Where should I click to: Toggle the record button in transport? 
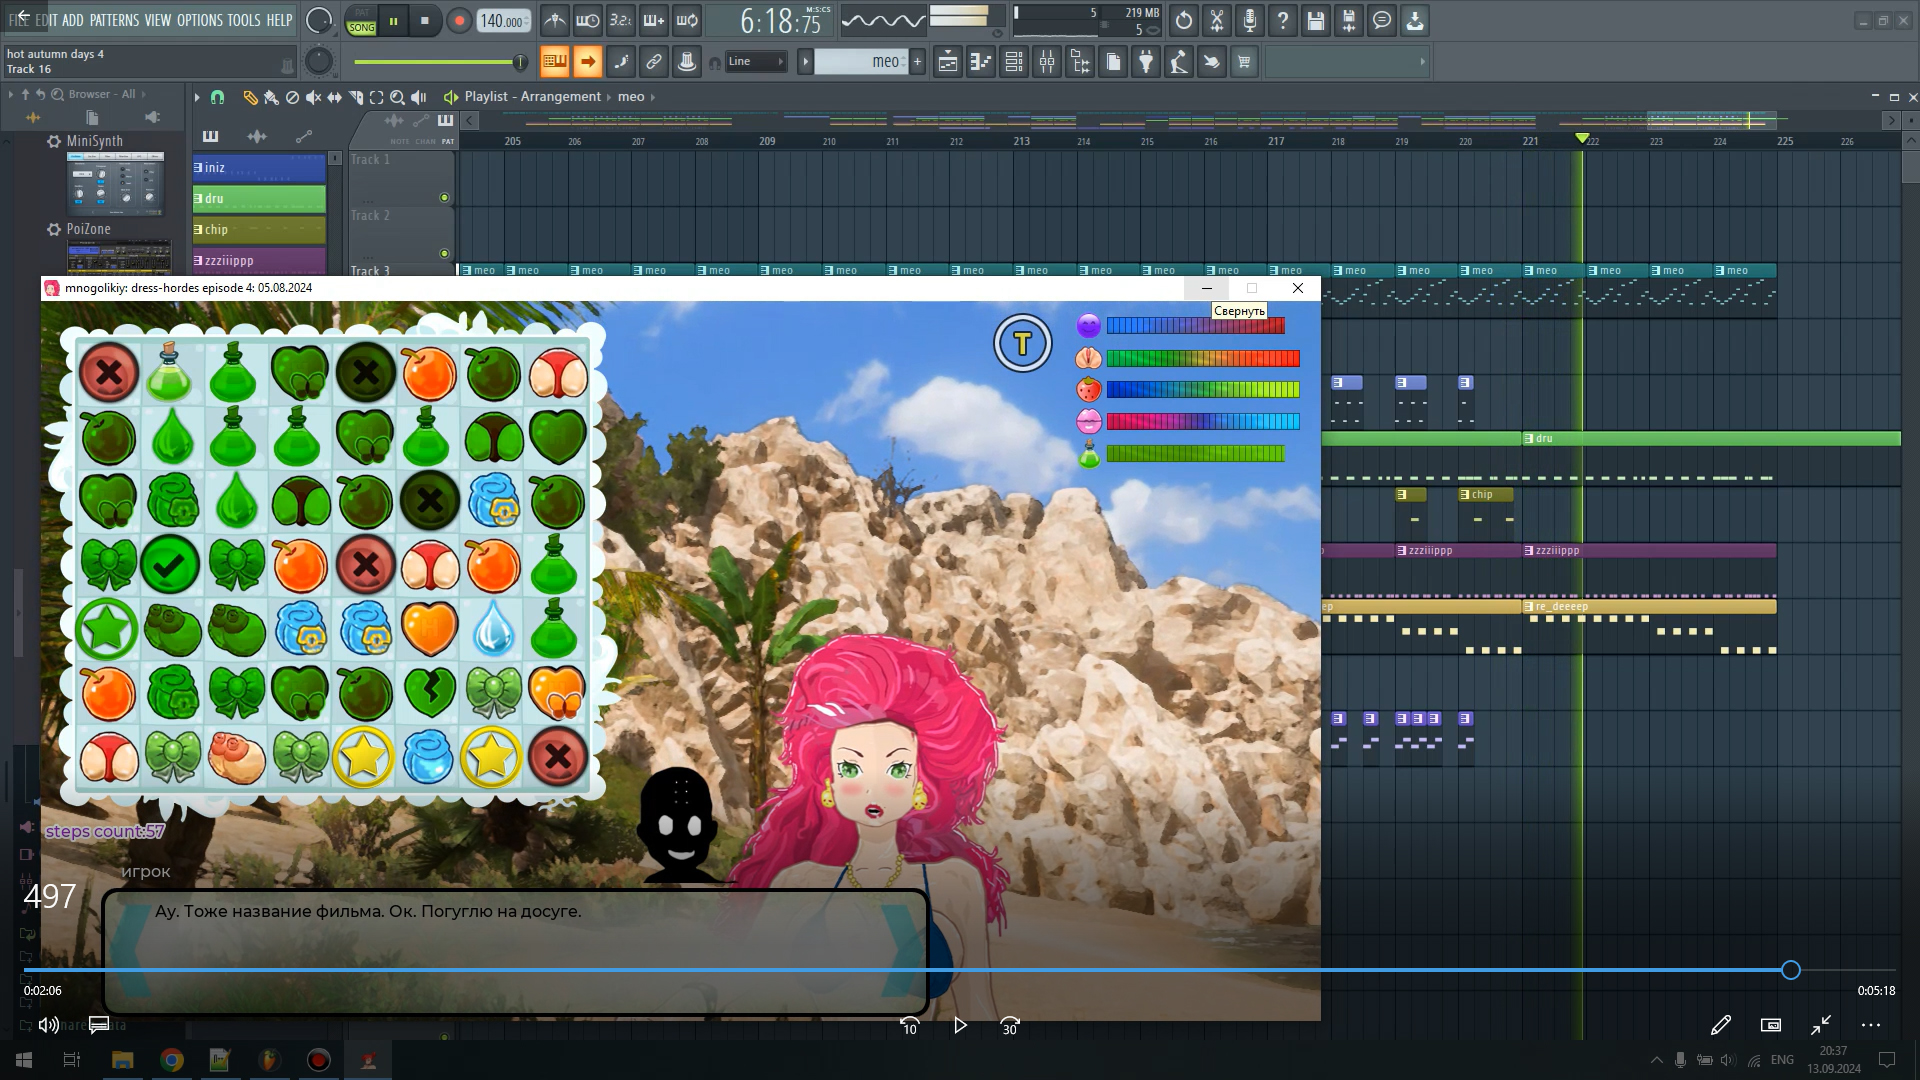[x=459, y=21]
